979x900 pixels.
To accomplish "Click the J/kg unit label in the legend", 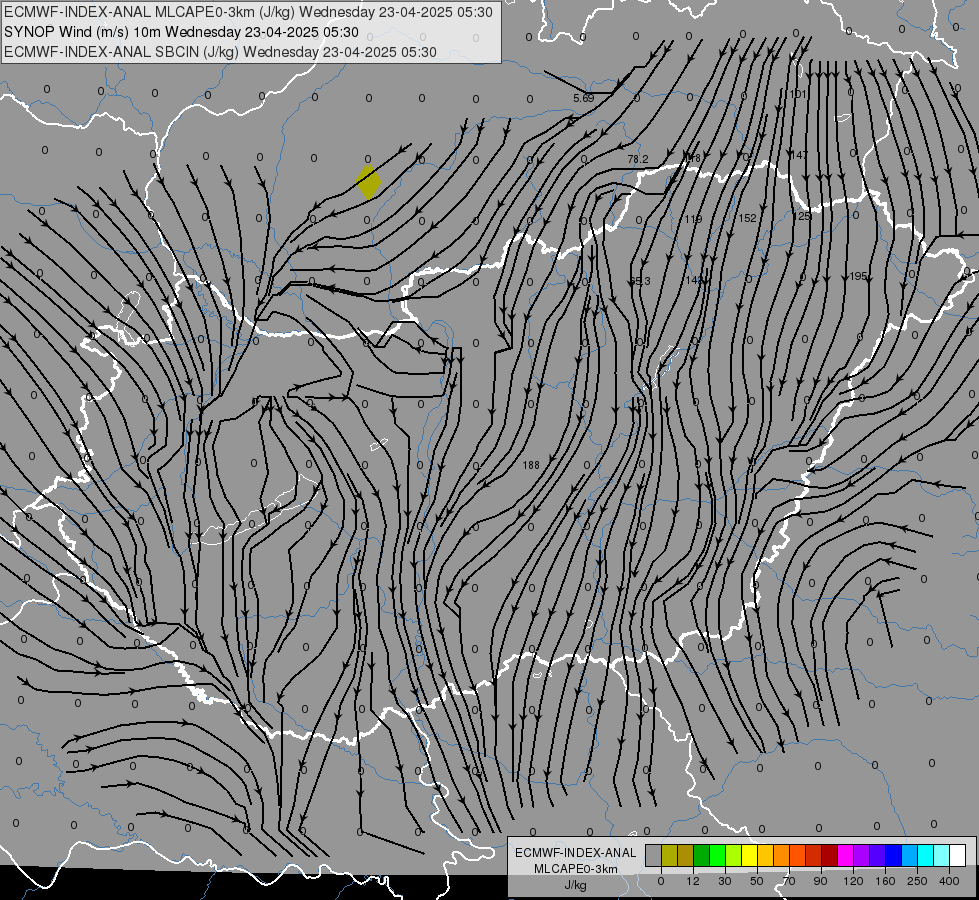I will pyautogui.click(x=576, y=884).
